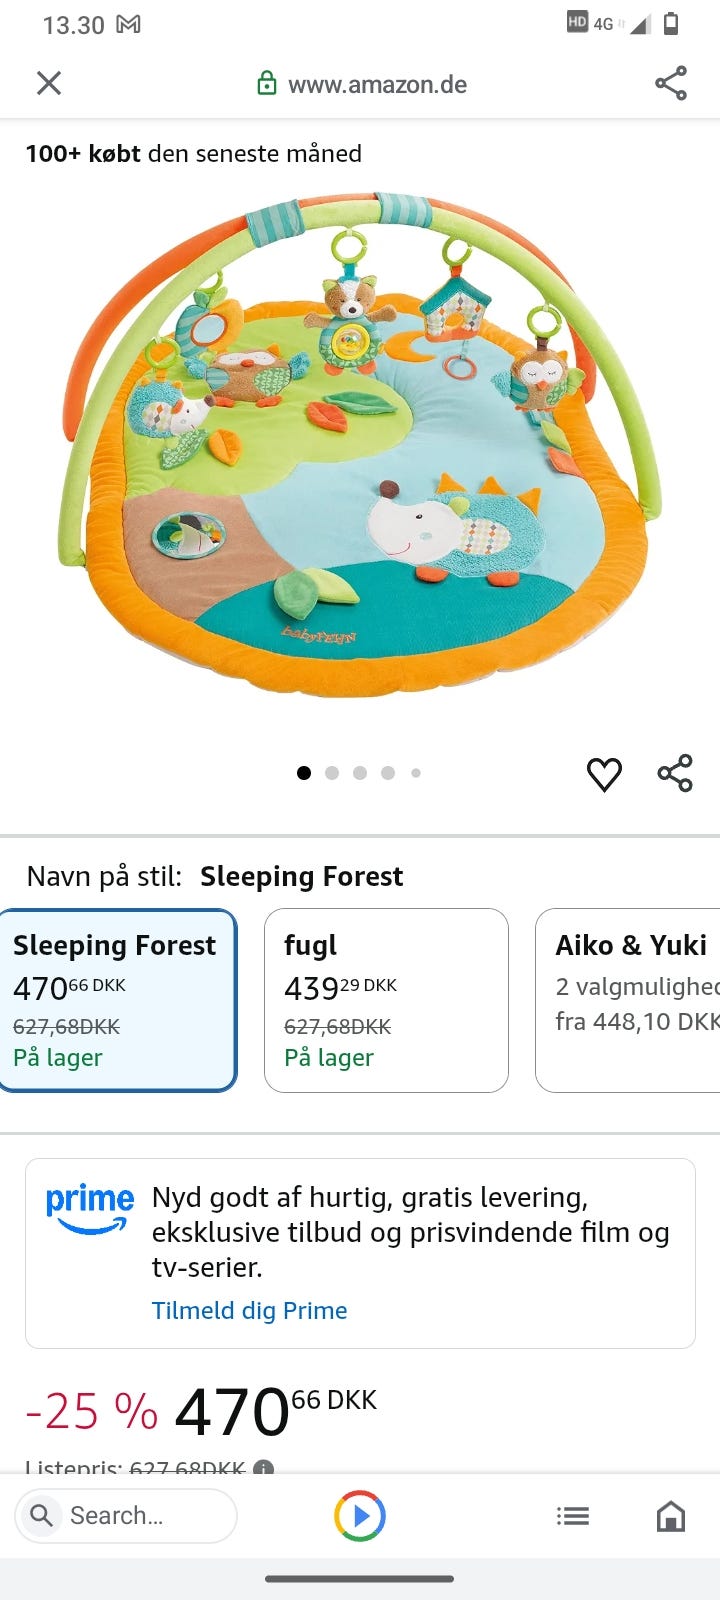
Task: Tap the www.amazon.de address URL
Action: tap(377, 84)
